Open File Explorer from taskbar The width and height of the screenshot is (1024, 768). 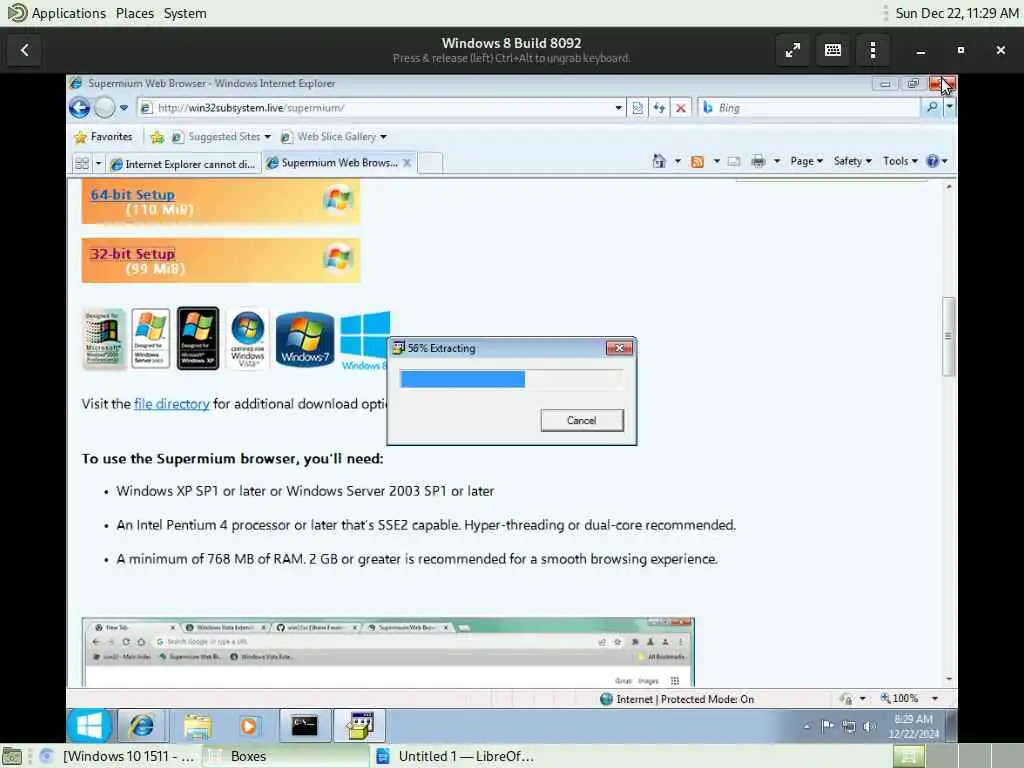click(197, 726)
